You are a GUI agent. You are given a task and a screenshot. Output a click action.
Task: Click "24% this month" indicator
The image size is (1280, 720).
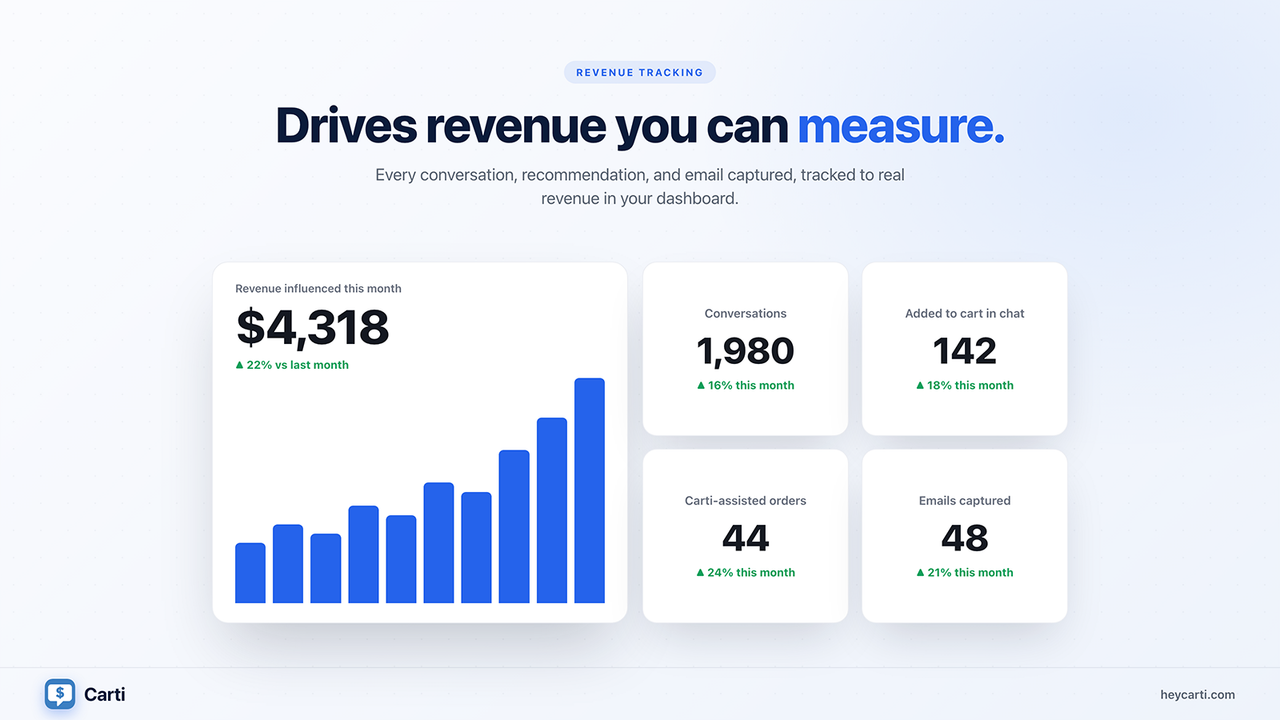[745, 572]
